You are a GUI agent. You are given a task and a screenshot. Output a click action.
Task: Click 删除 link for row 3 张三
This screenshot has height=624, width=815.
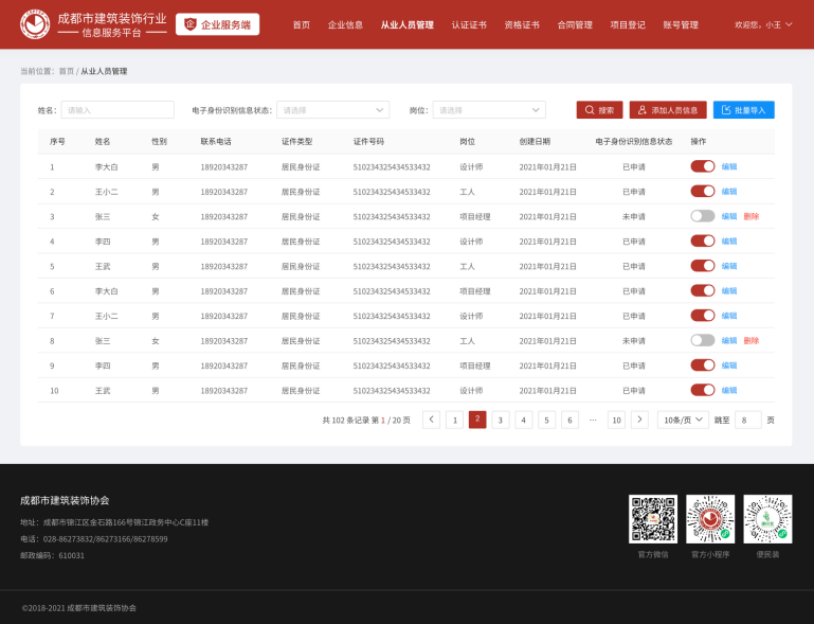[x=751, y=216]
